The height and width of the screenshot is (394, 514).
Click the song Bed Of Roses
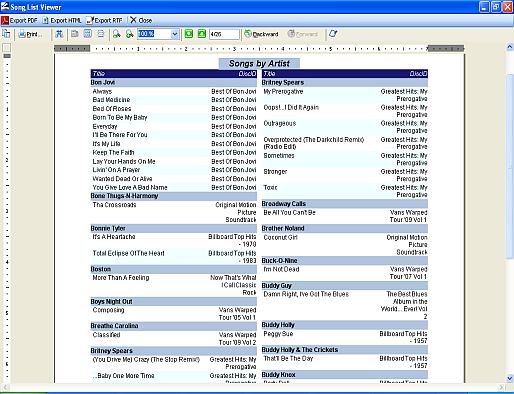112,109
